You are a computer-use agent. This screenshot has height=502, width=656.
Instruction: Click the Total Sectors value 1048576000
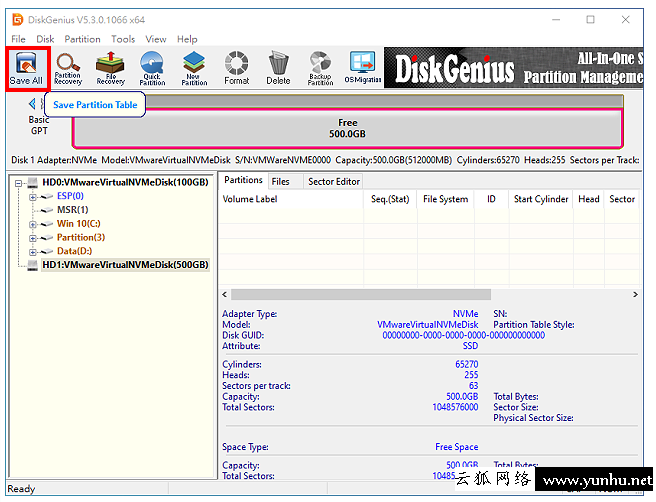(x=455, y=407)
